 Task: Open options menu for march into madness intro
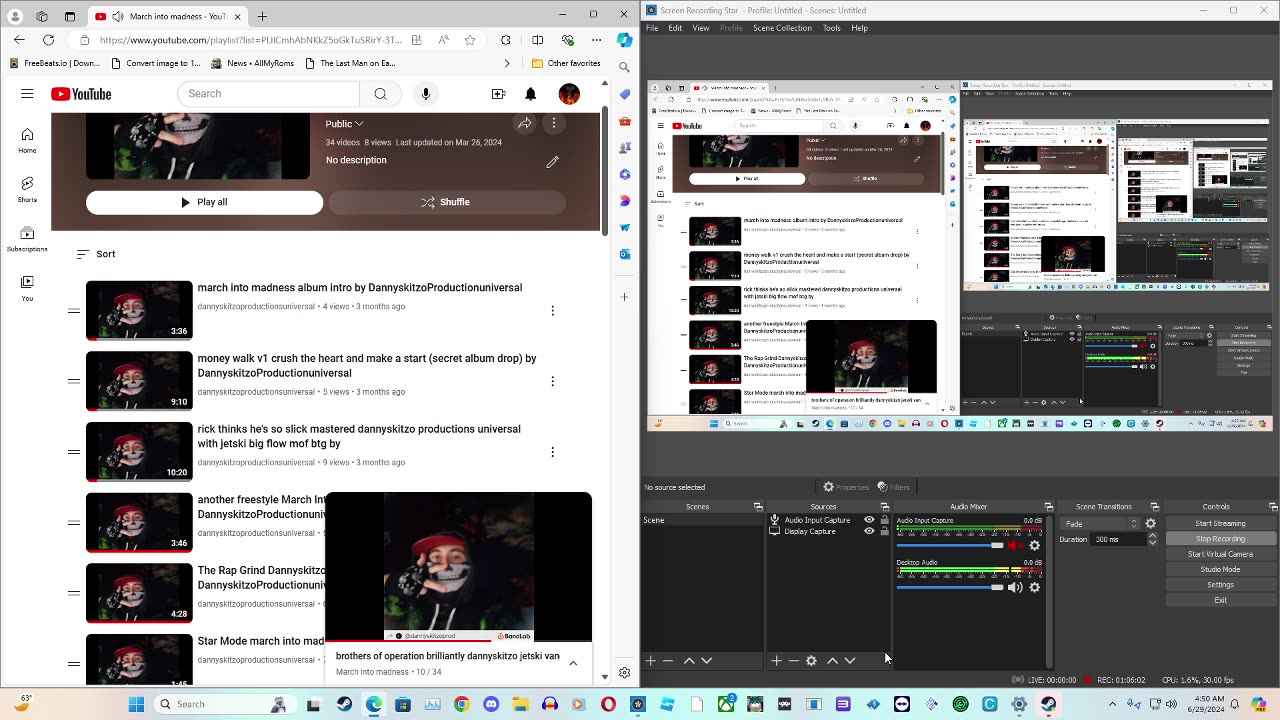pos(552,311)
